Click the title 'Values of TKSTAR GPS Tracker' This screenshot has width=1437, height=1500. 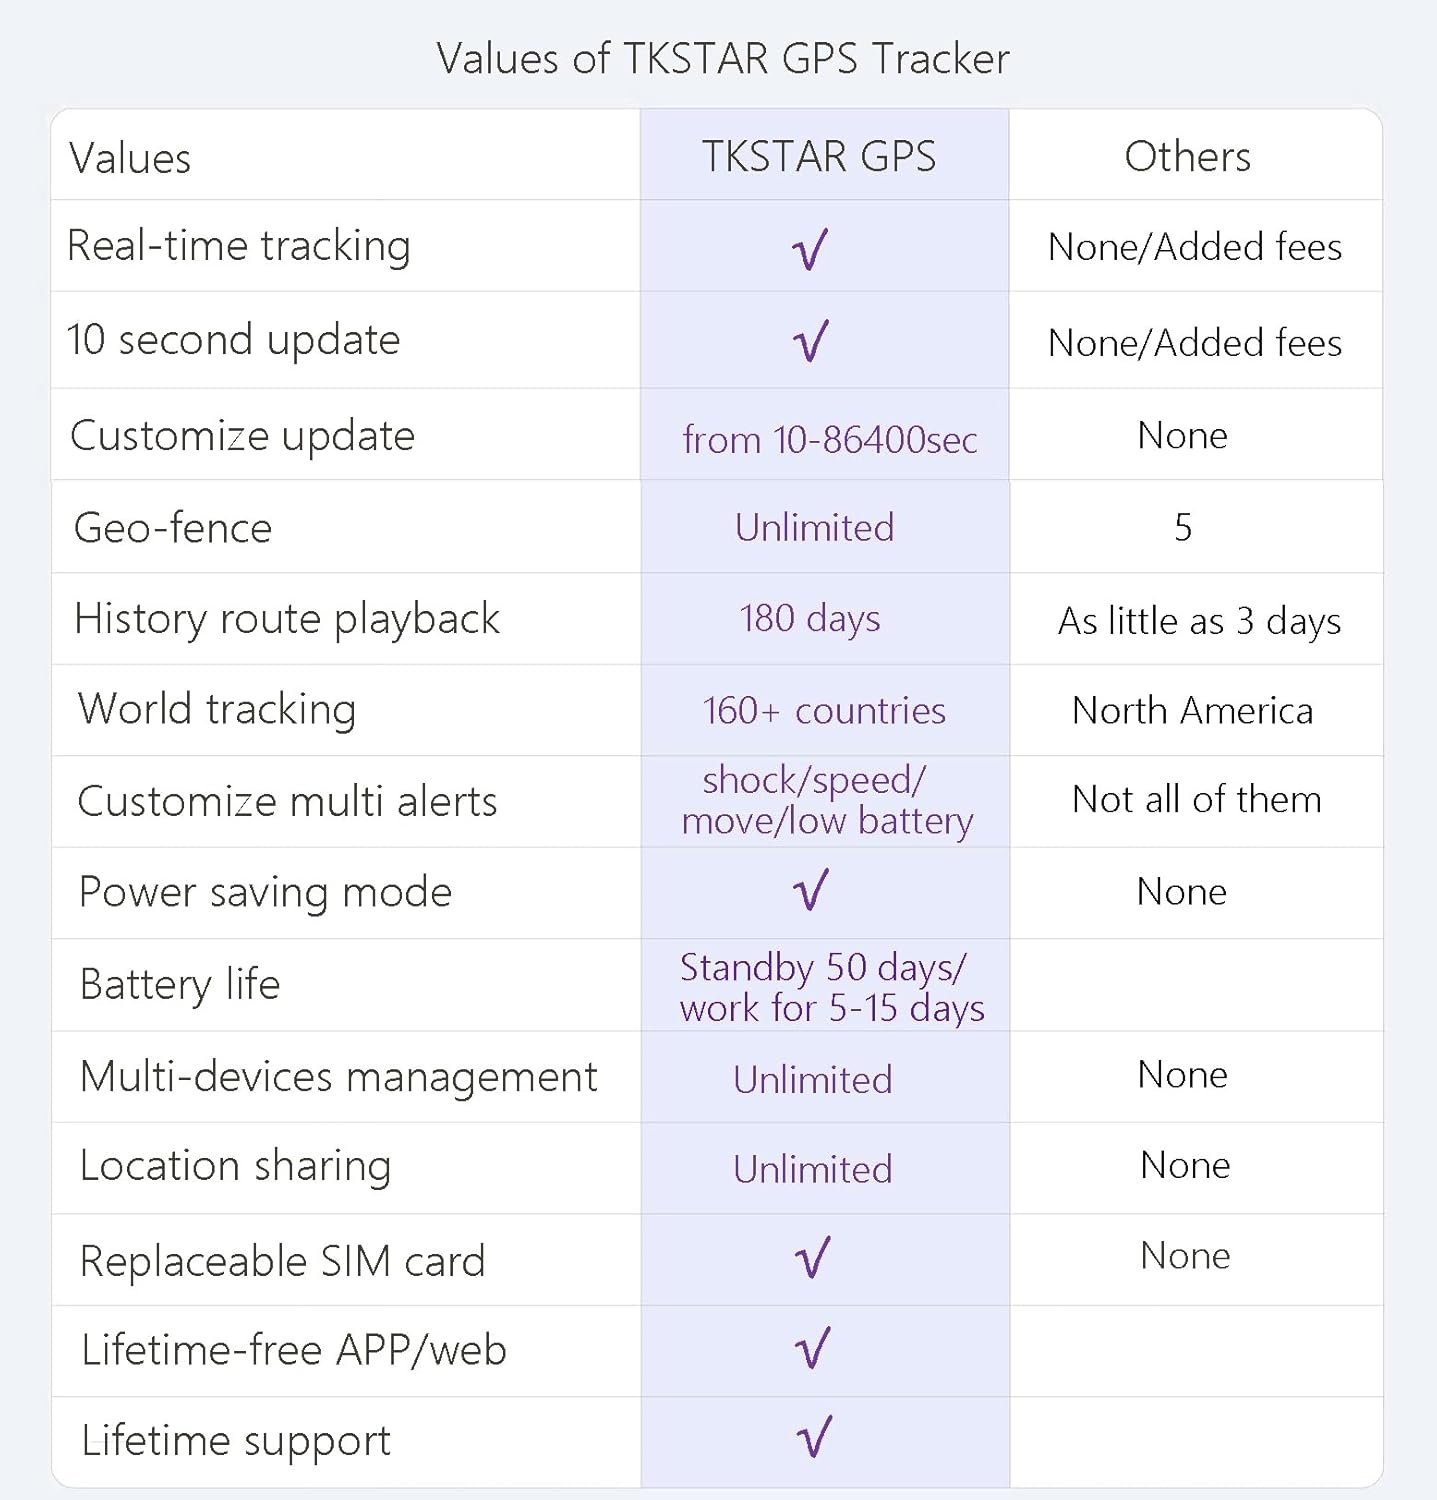click(723, 59)
